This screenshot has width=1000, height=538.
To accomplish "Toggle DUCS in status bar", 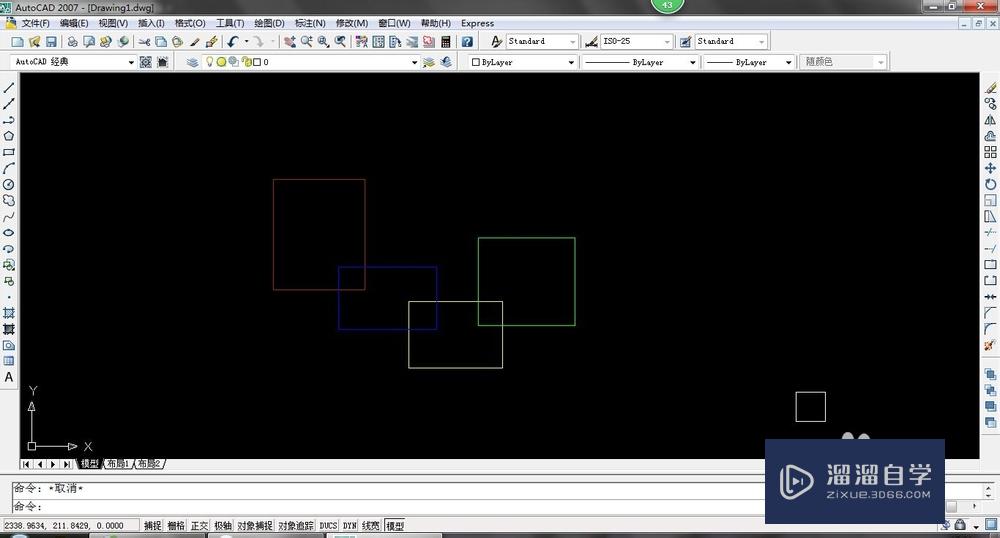I will coord(328,525).
